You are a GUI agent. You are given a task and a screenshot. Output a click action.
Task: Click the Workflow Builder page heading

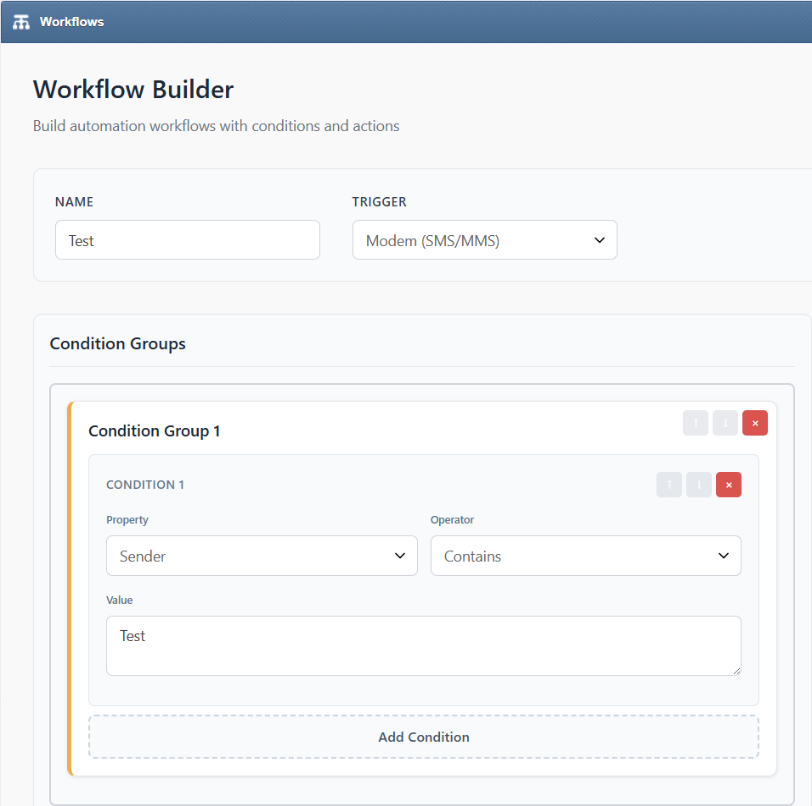[x=134, y=90]
